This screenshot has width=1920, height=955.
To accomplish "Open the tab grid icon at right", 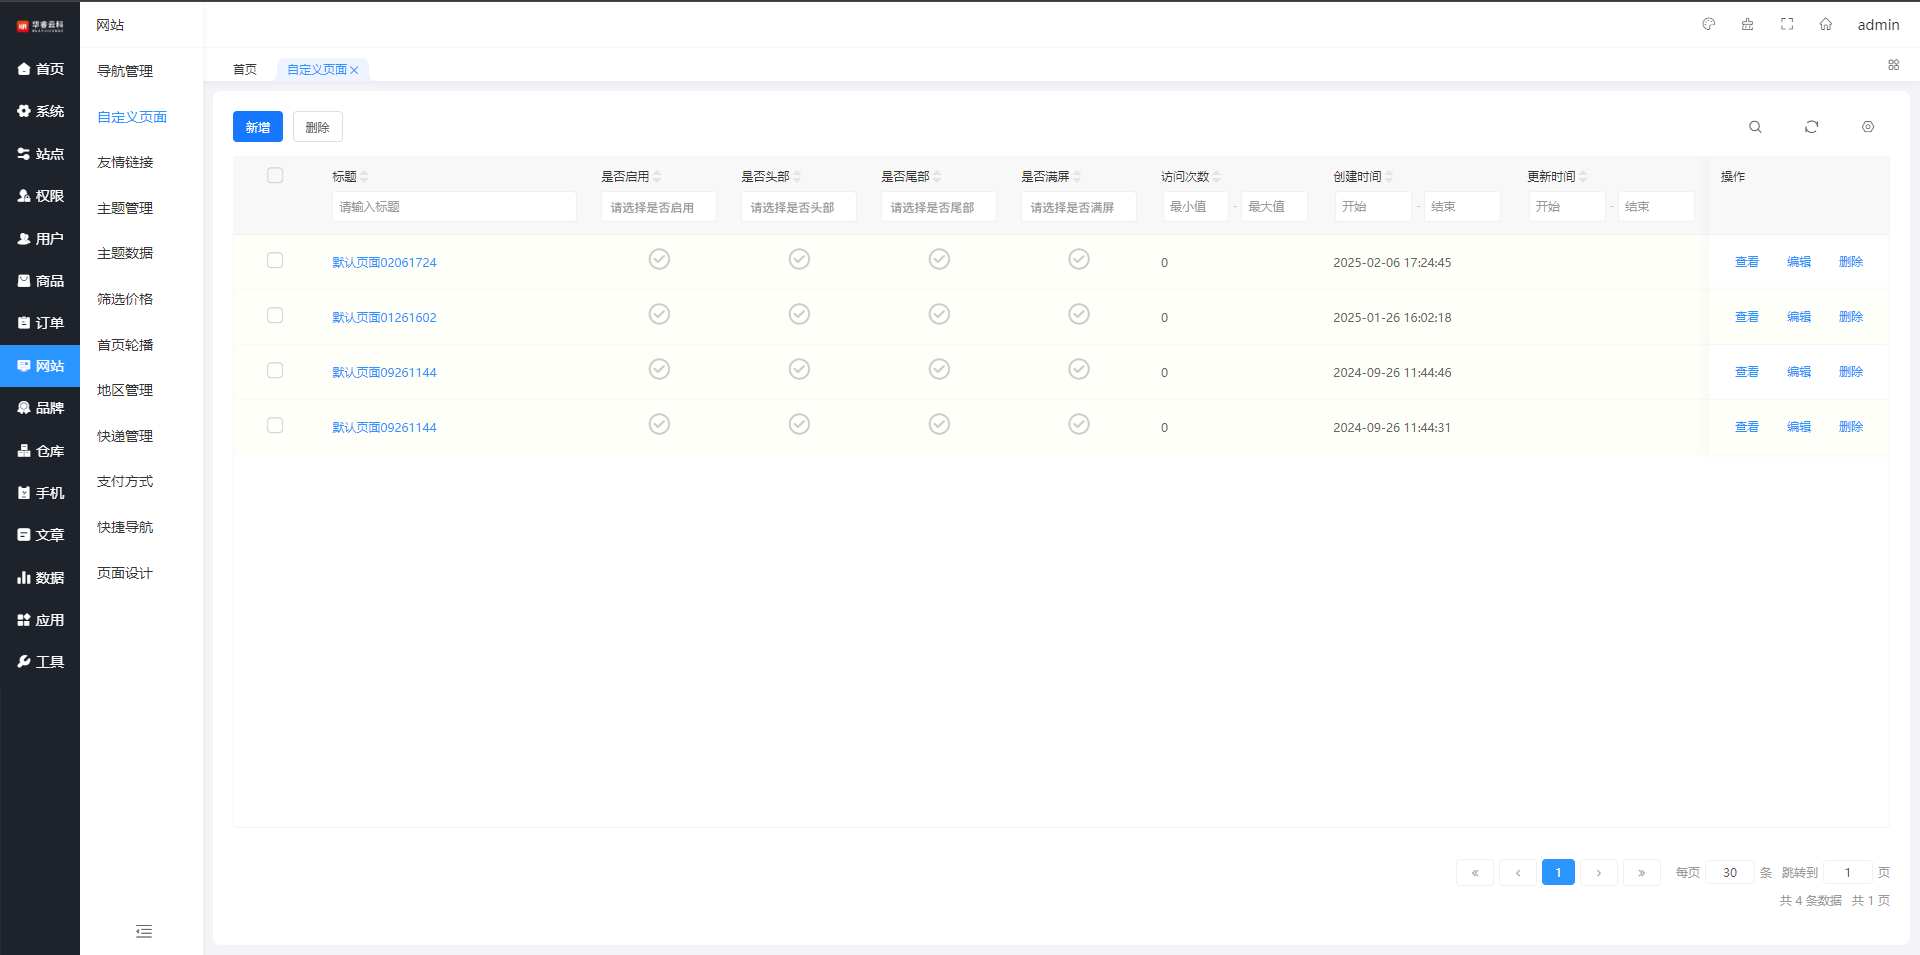I will tap(1893, 65).
